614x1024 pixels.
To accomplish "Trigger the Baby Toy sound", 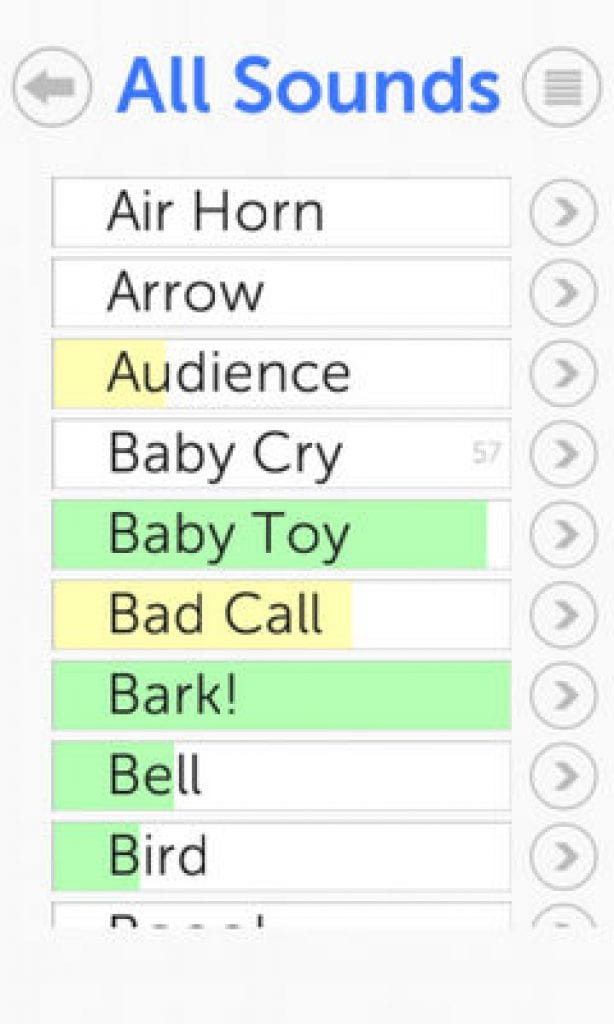I will (280, 534).
